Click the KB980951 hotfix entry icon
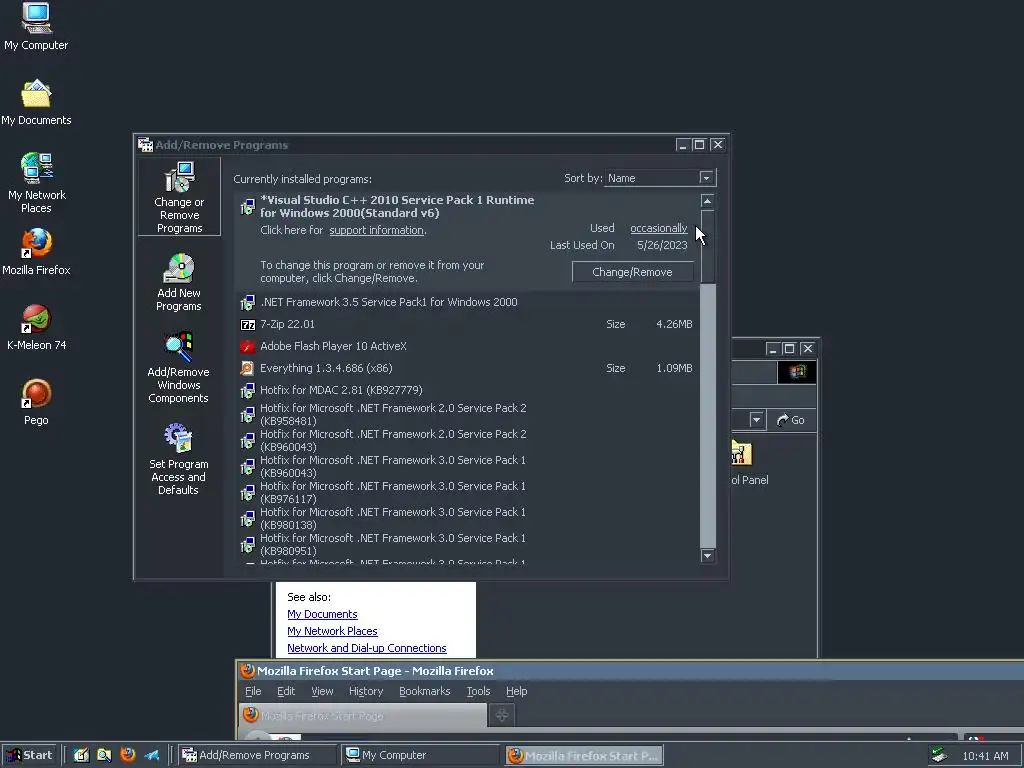 [248, 545]
